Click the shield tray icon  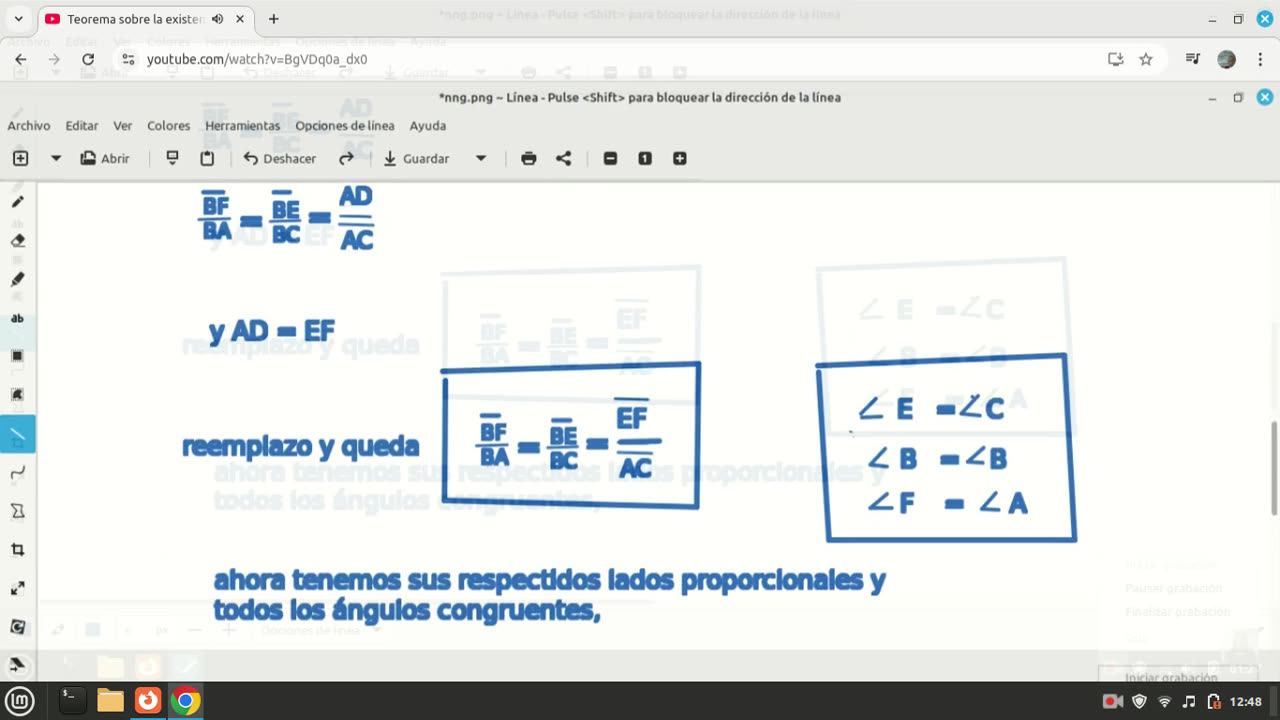1139,701
